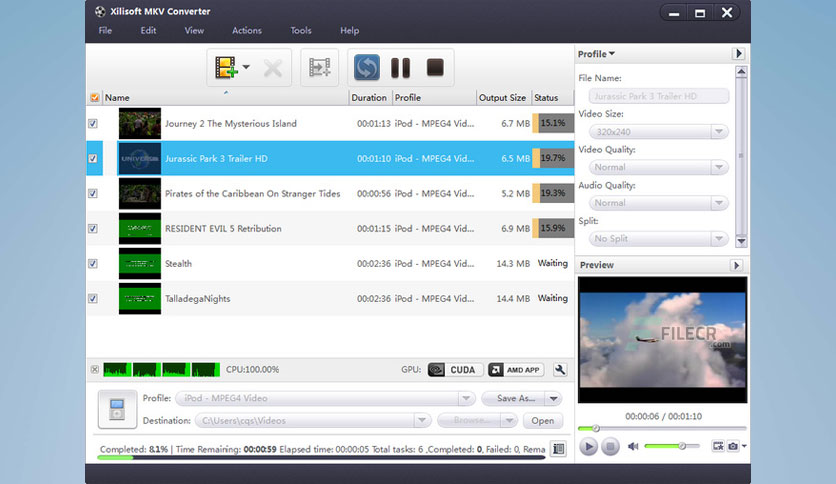
Task: Click the preview seek slider handle
Action: click(596, 428)
